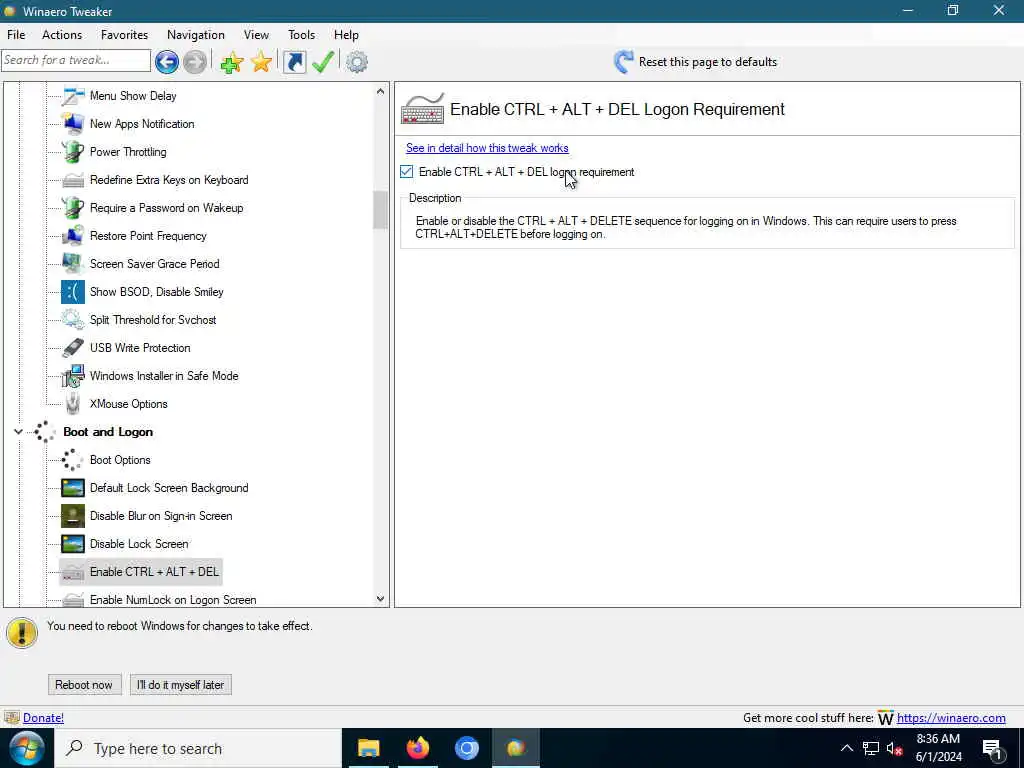
Task: Click the blue Back navigation arrow
Action: tap(167, 62)
